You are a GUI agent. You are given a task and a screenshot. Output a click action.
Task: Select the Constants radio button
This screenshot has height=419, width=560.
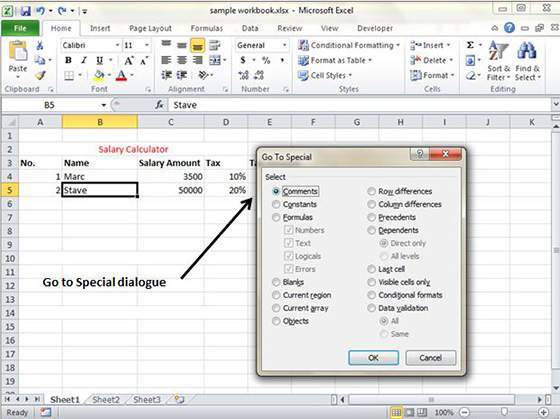tap(276, 204)
